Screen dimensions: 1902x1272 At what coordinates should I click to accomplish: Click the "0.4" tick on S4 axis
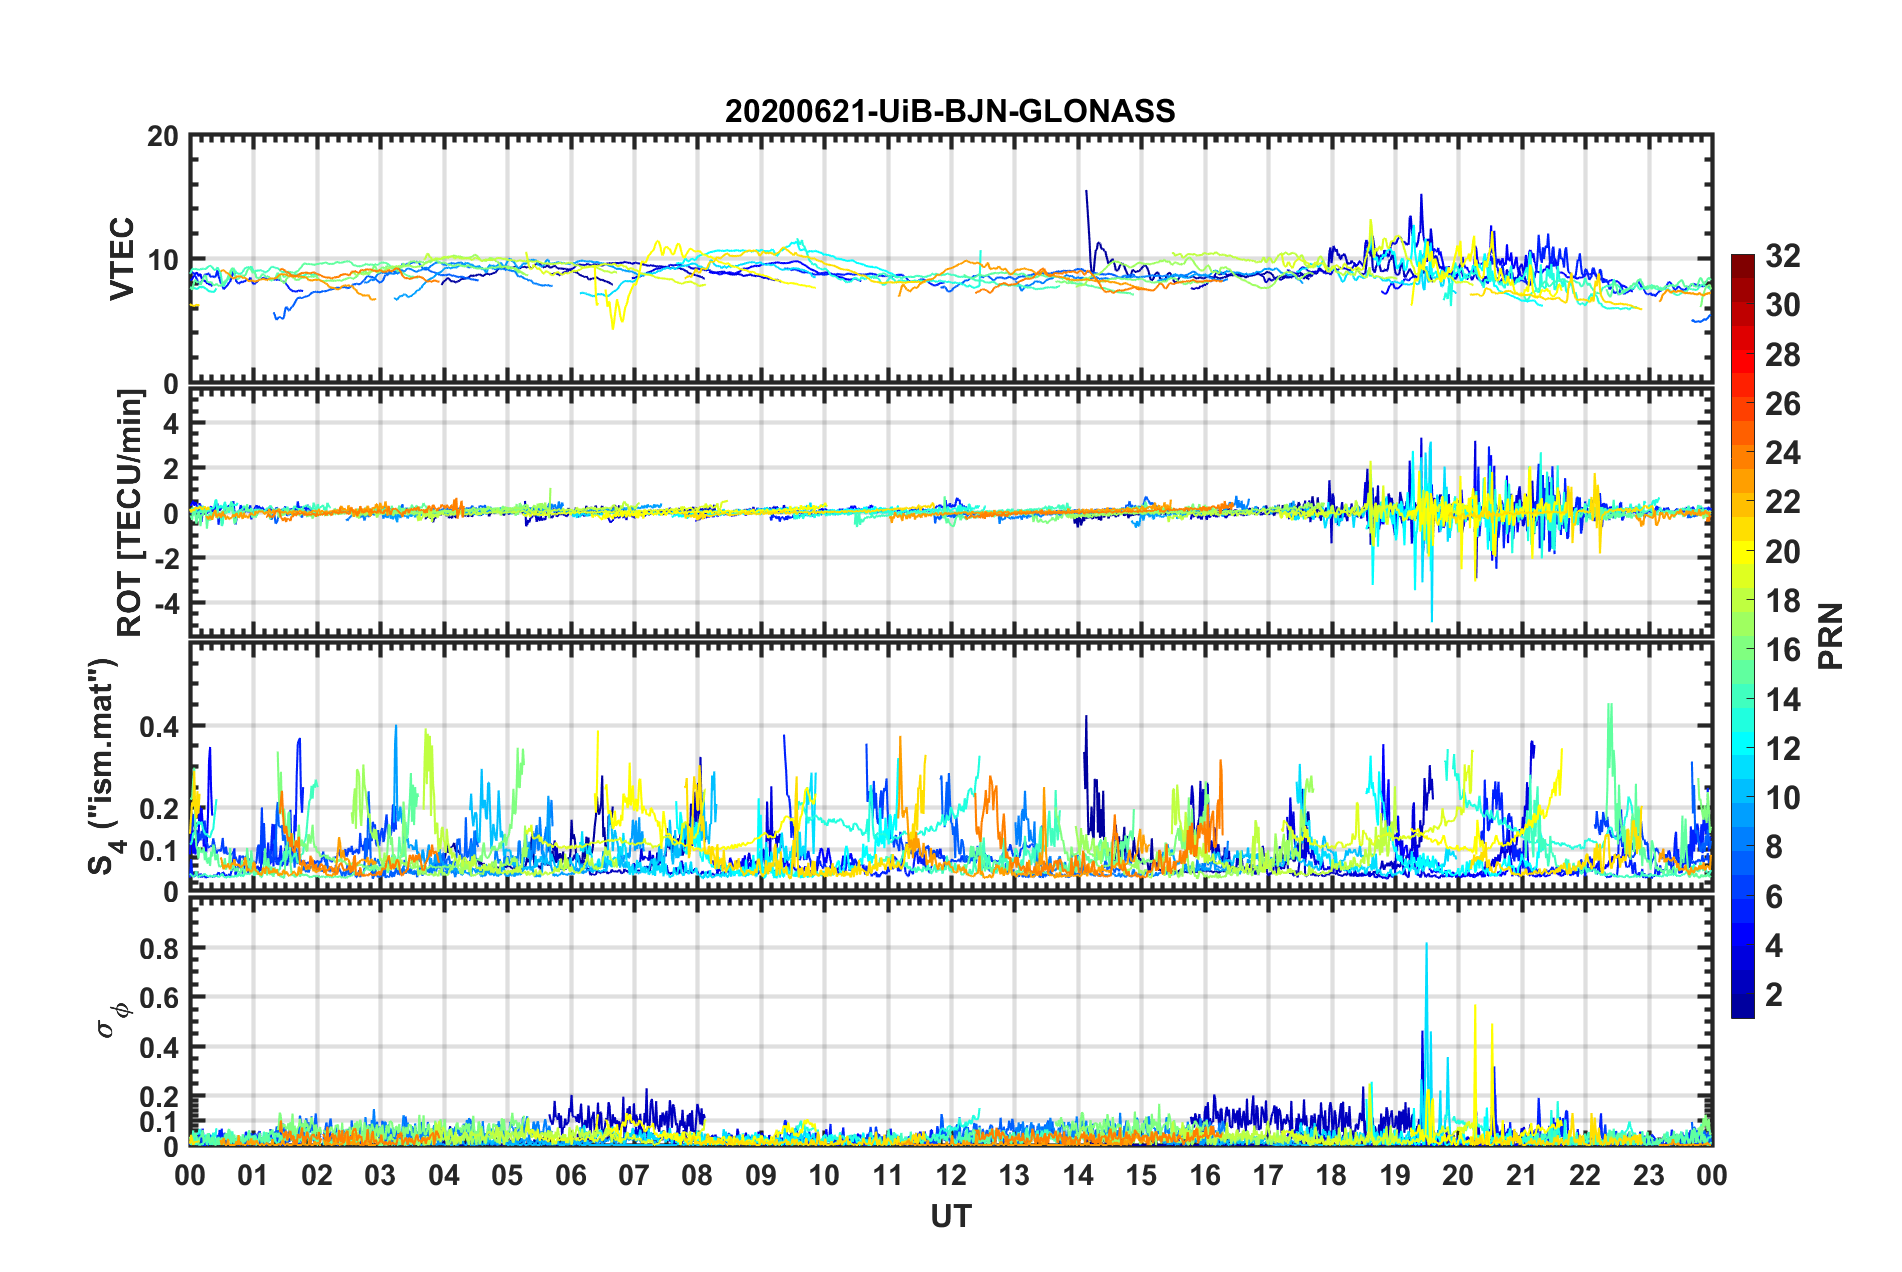click(159, 727)
